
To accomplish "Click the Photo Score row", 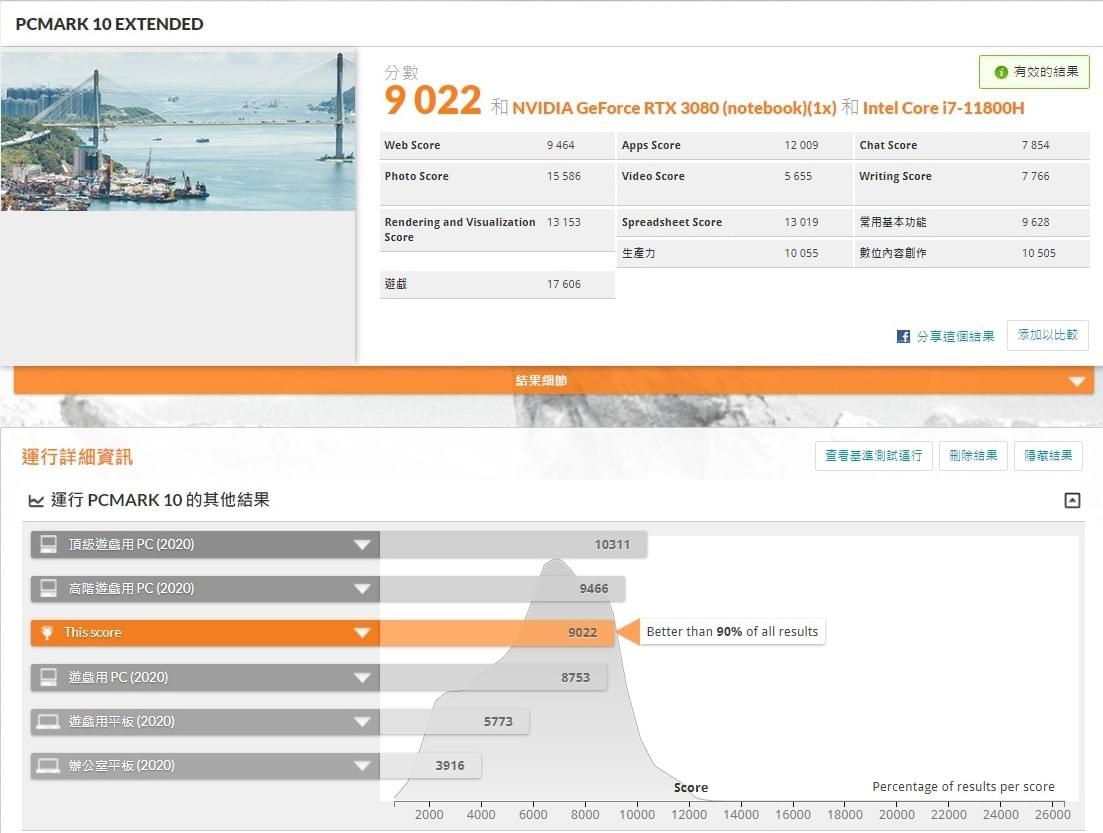I will pyautogui.click(x=497, y=184).
